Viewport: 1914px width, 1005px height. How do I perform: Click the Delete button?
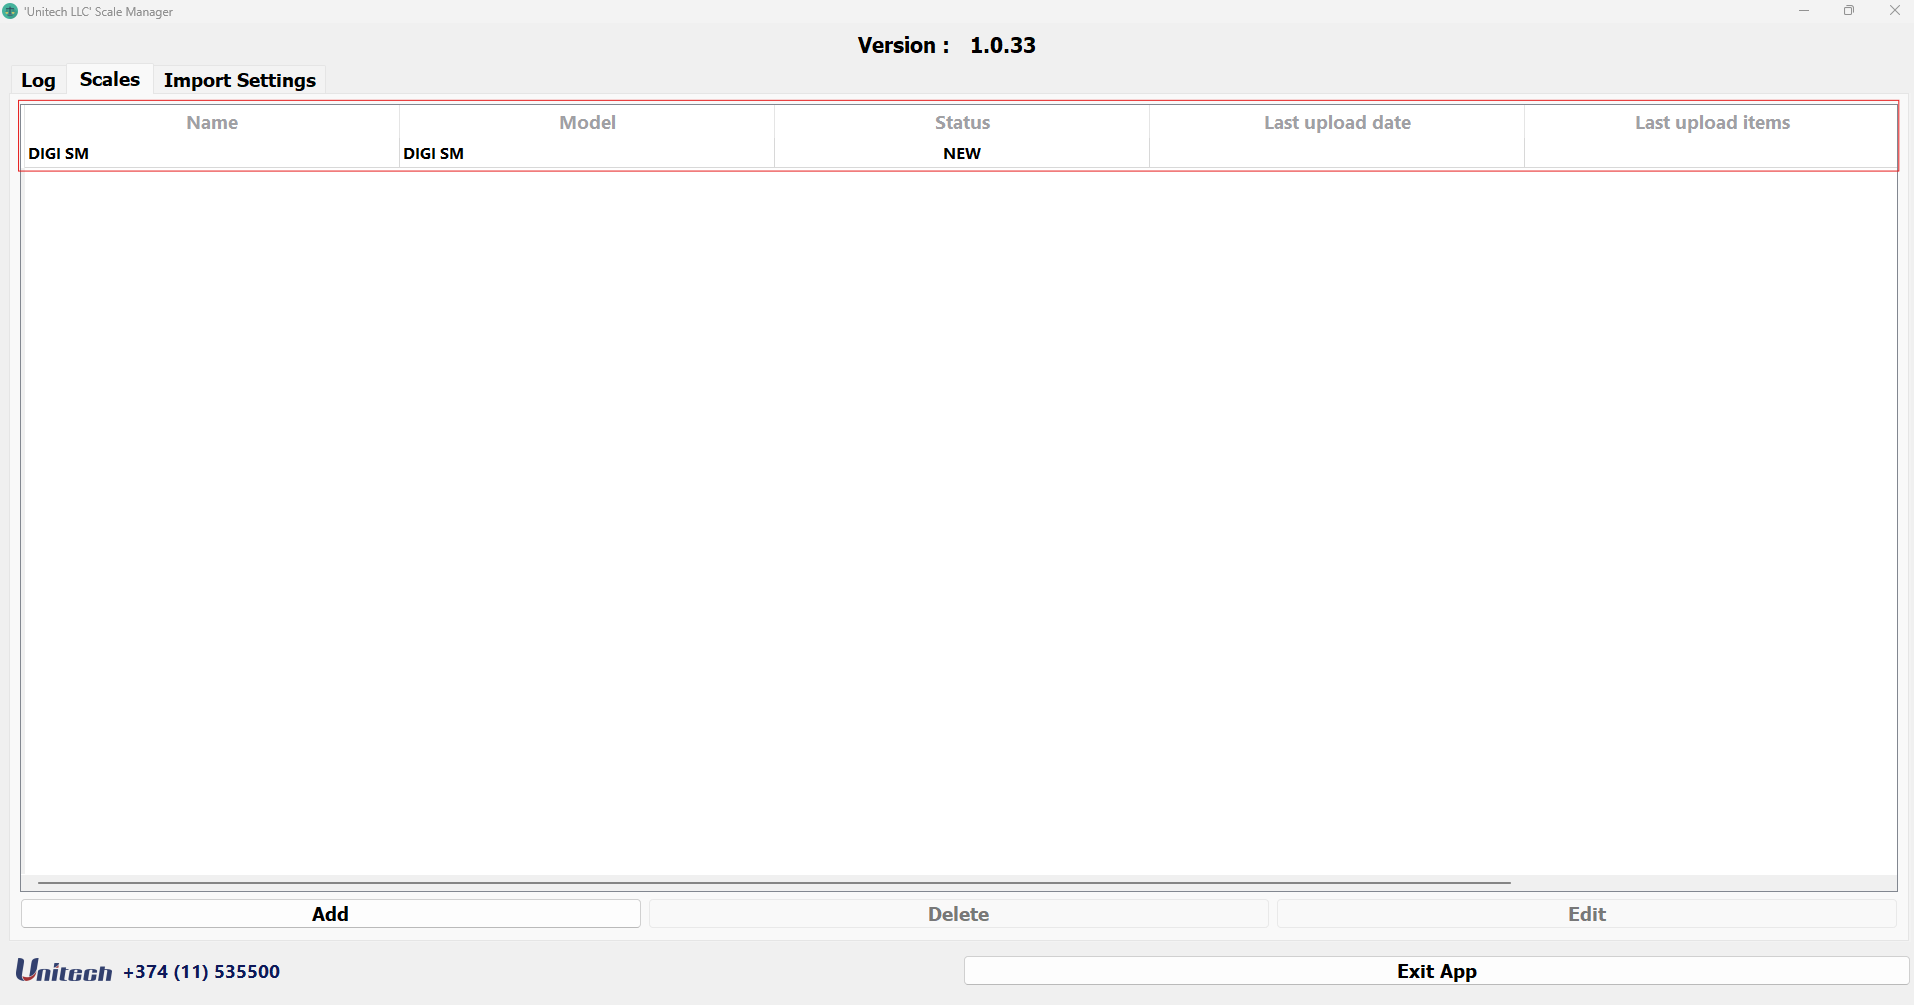(x=959, y=914)
